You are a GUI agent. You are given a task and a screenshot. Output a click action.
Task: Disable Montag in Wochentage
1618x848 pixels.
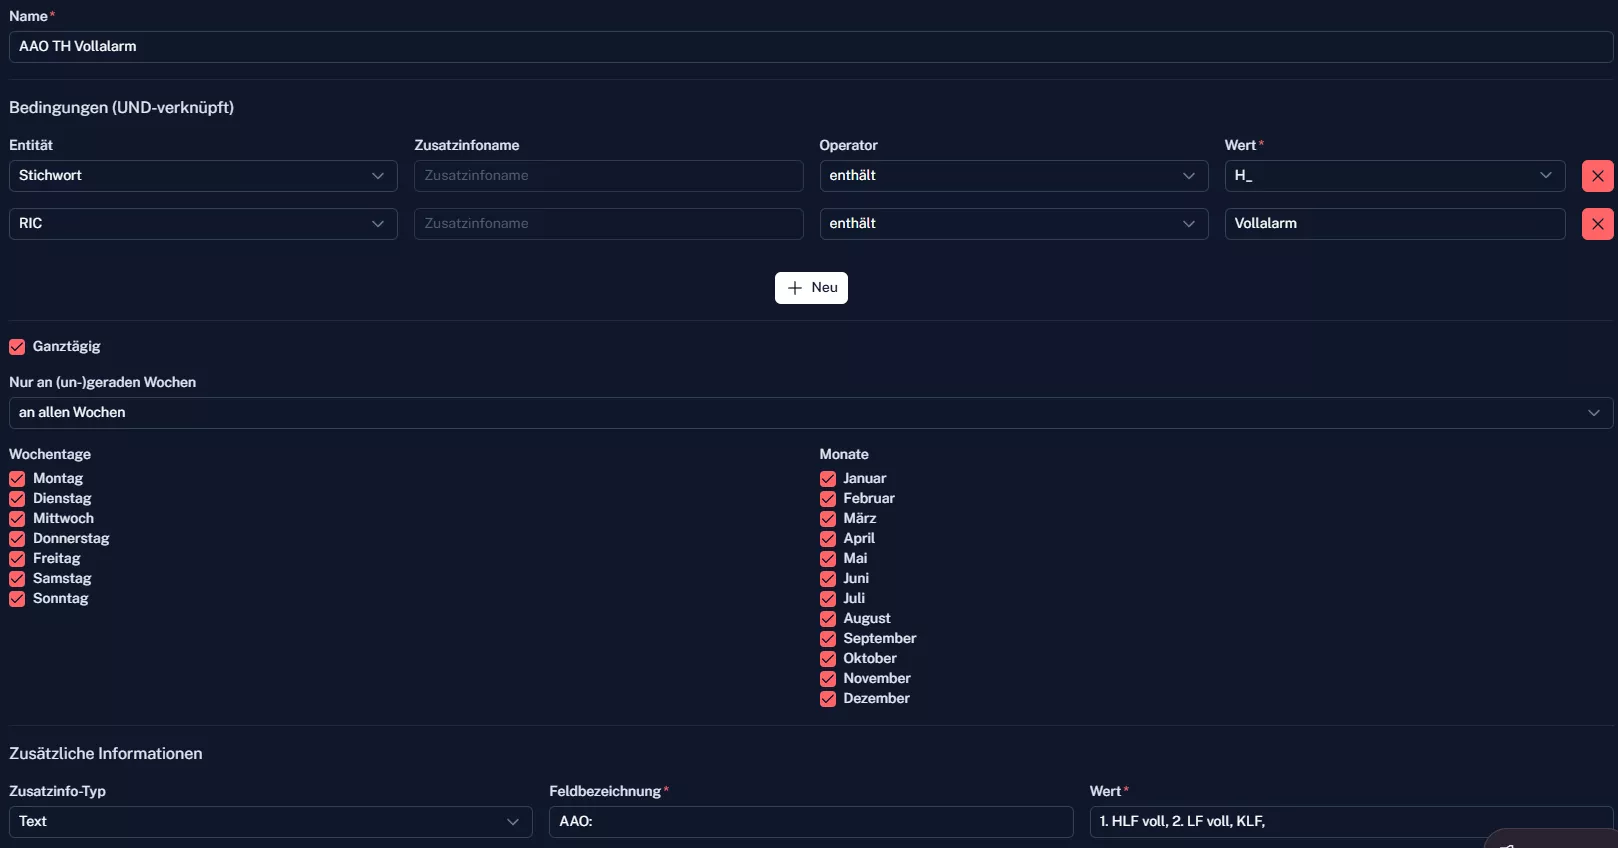pos(17,479)
